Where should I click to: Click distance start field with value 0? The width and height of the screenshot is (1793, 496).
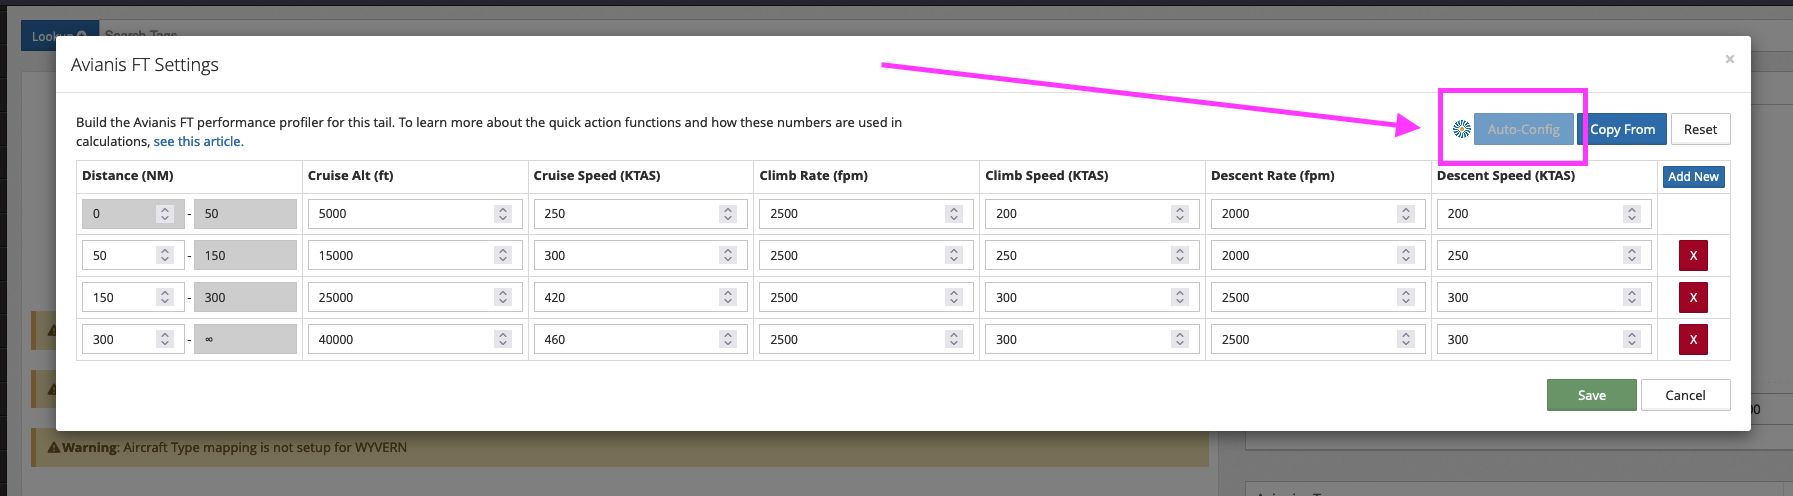point(132,213)
